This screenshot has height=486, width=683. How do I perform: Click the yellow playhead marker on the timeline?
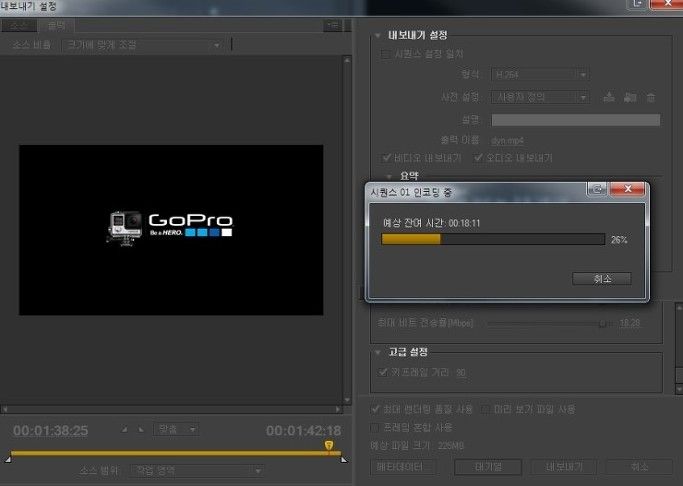point(329,445)
